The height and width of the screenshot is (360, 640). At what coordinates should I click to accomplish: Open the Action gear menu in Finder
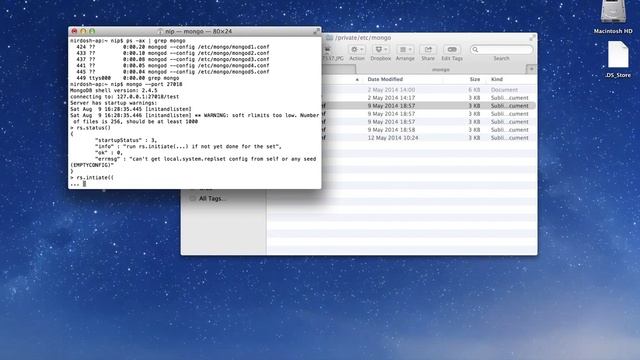click(357, 49)
